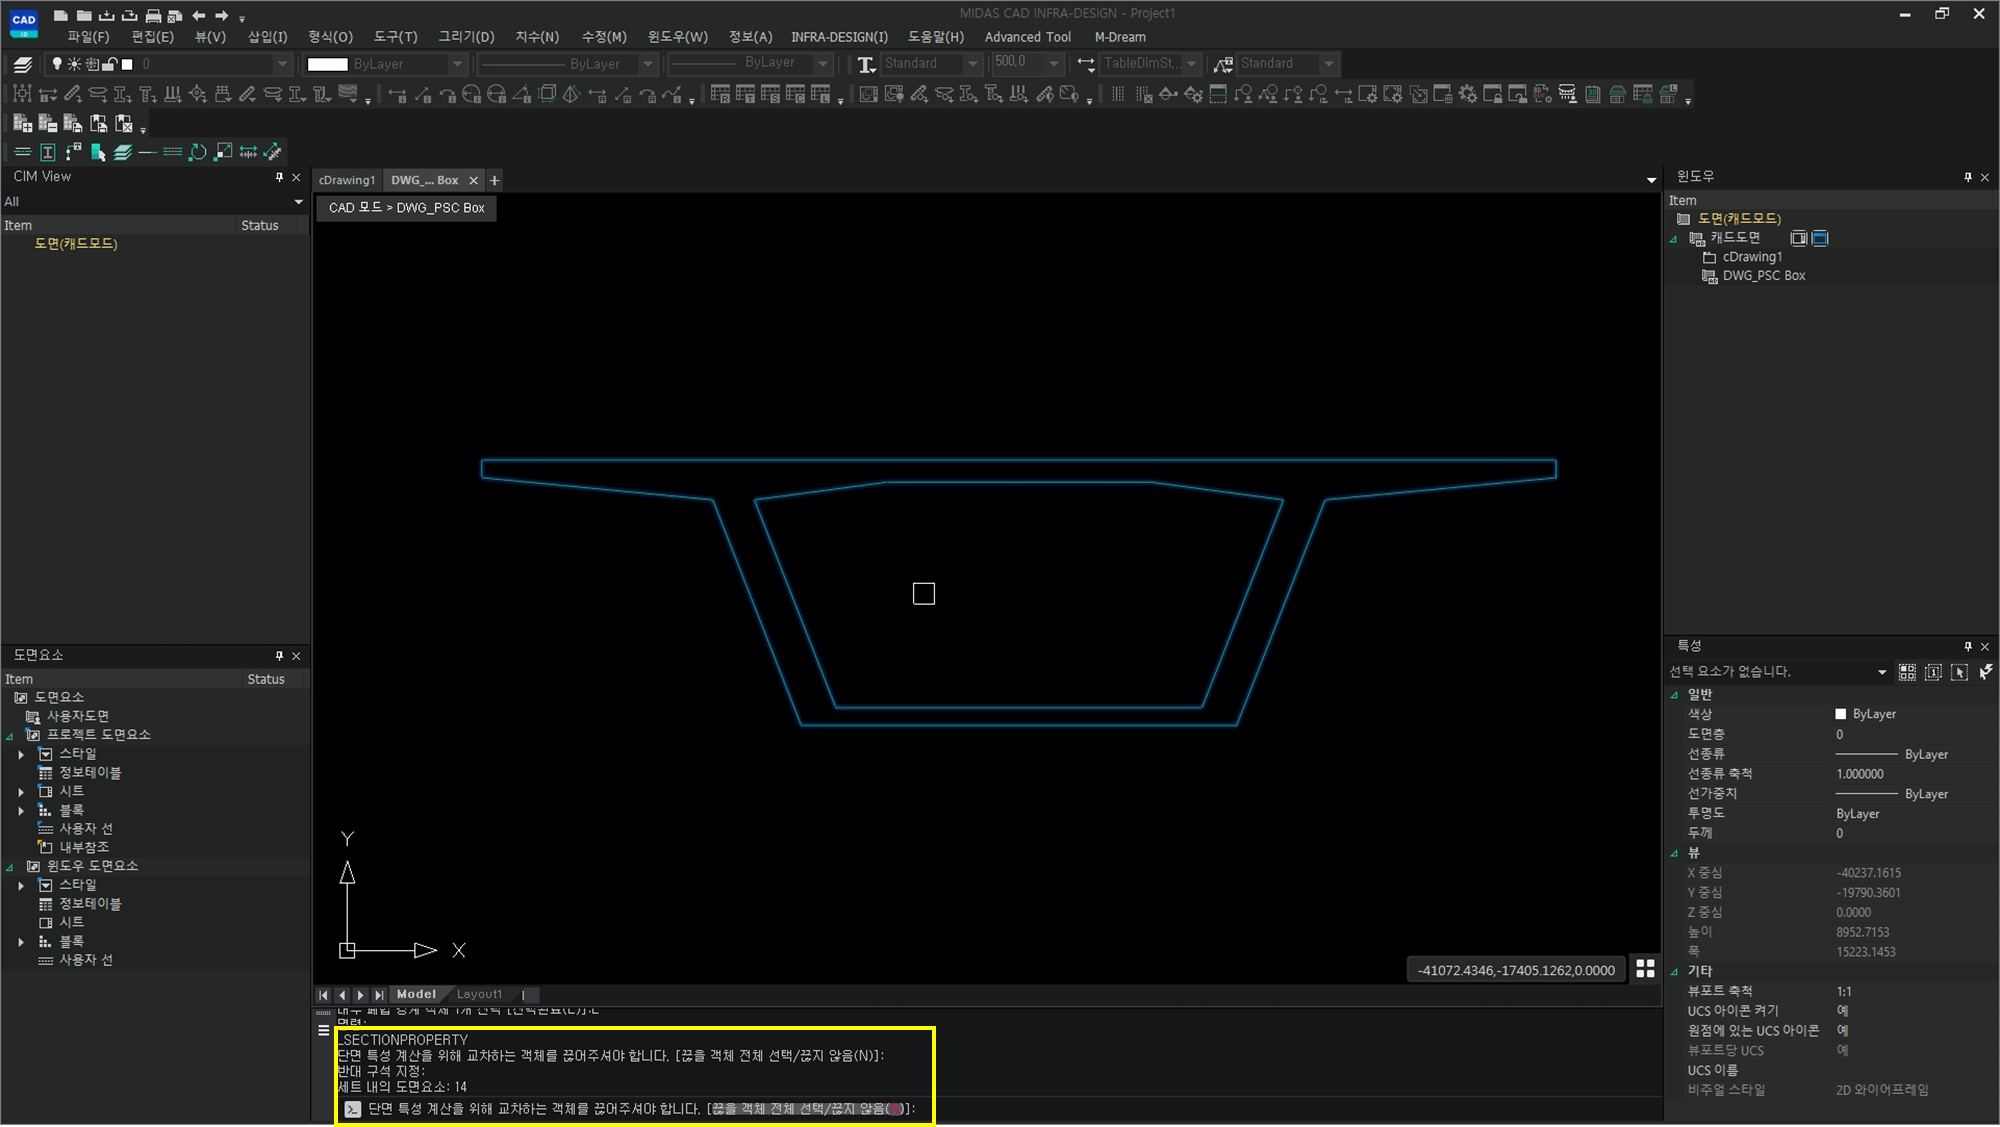The height and width of the screenshot is (1127, 2000).
Task: Open the 500.0 scale dropdown
Action: 1054,64
